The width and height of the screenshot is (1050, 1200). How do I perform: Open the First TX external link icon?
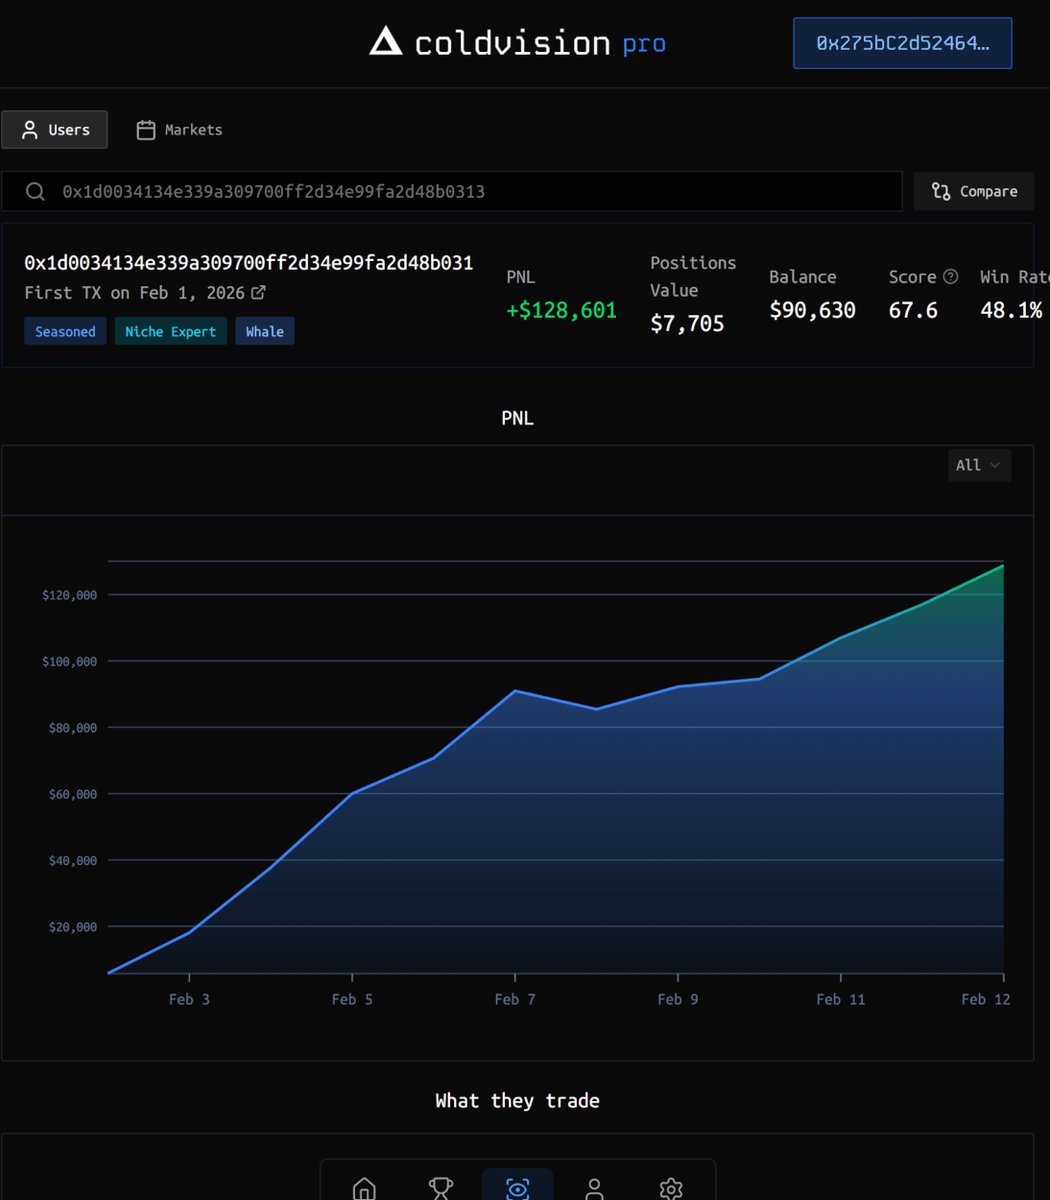(x=258, y=293)
